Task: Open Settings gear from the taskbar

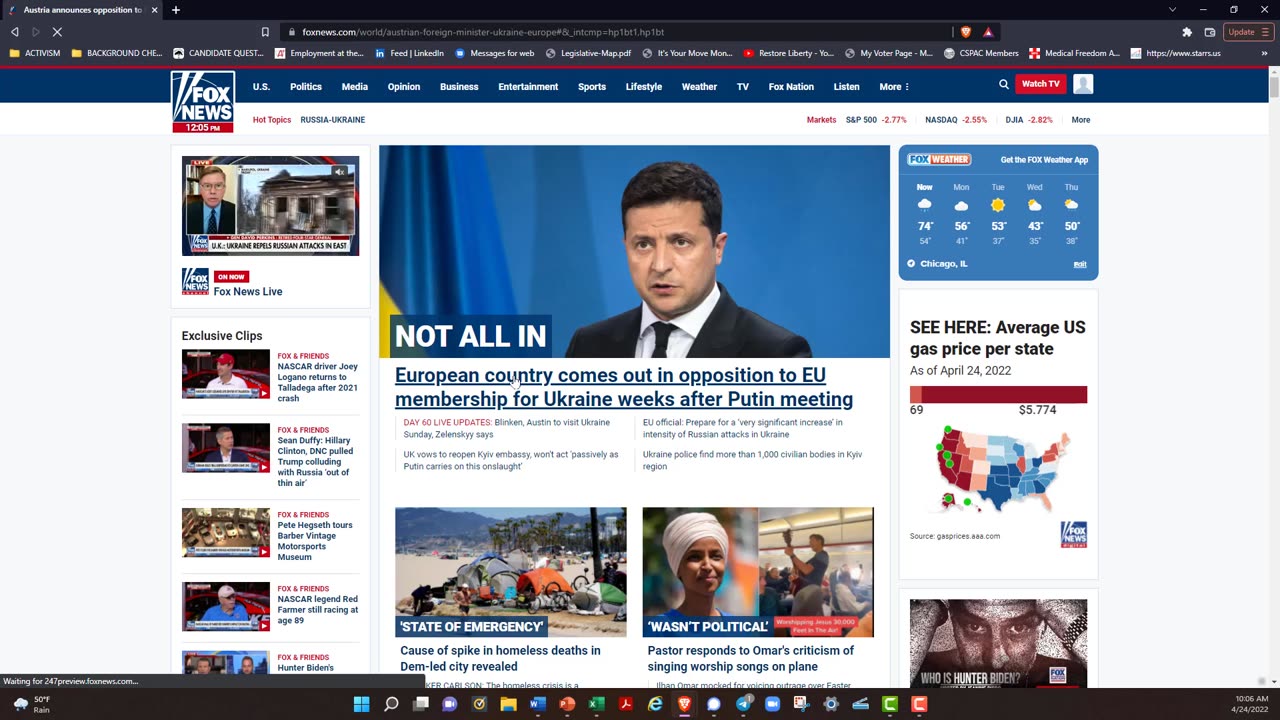Action: tap(831, 704)
